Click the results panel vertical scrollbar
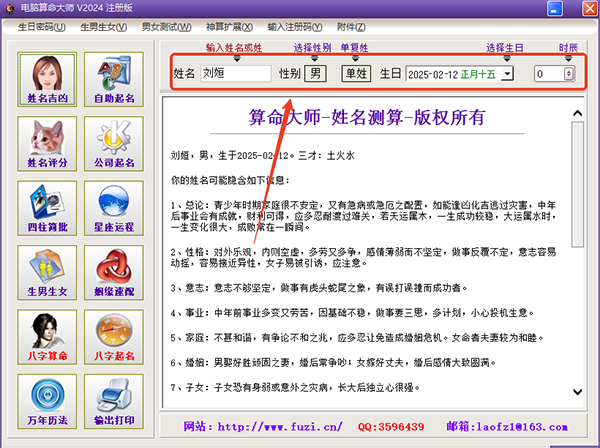The height and width of the screenshot is (448, 600). point(579,250)
